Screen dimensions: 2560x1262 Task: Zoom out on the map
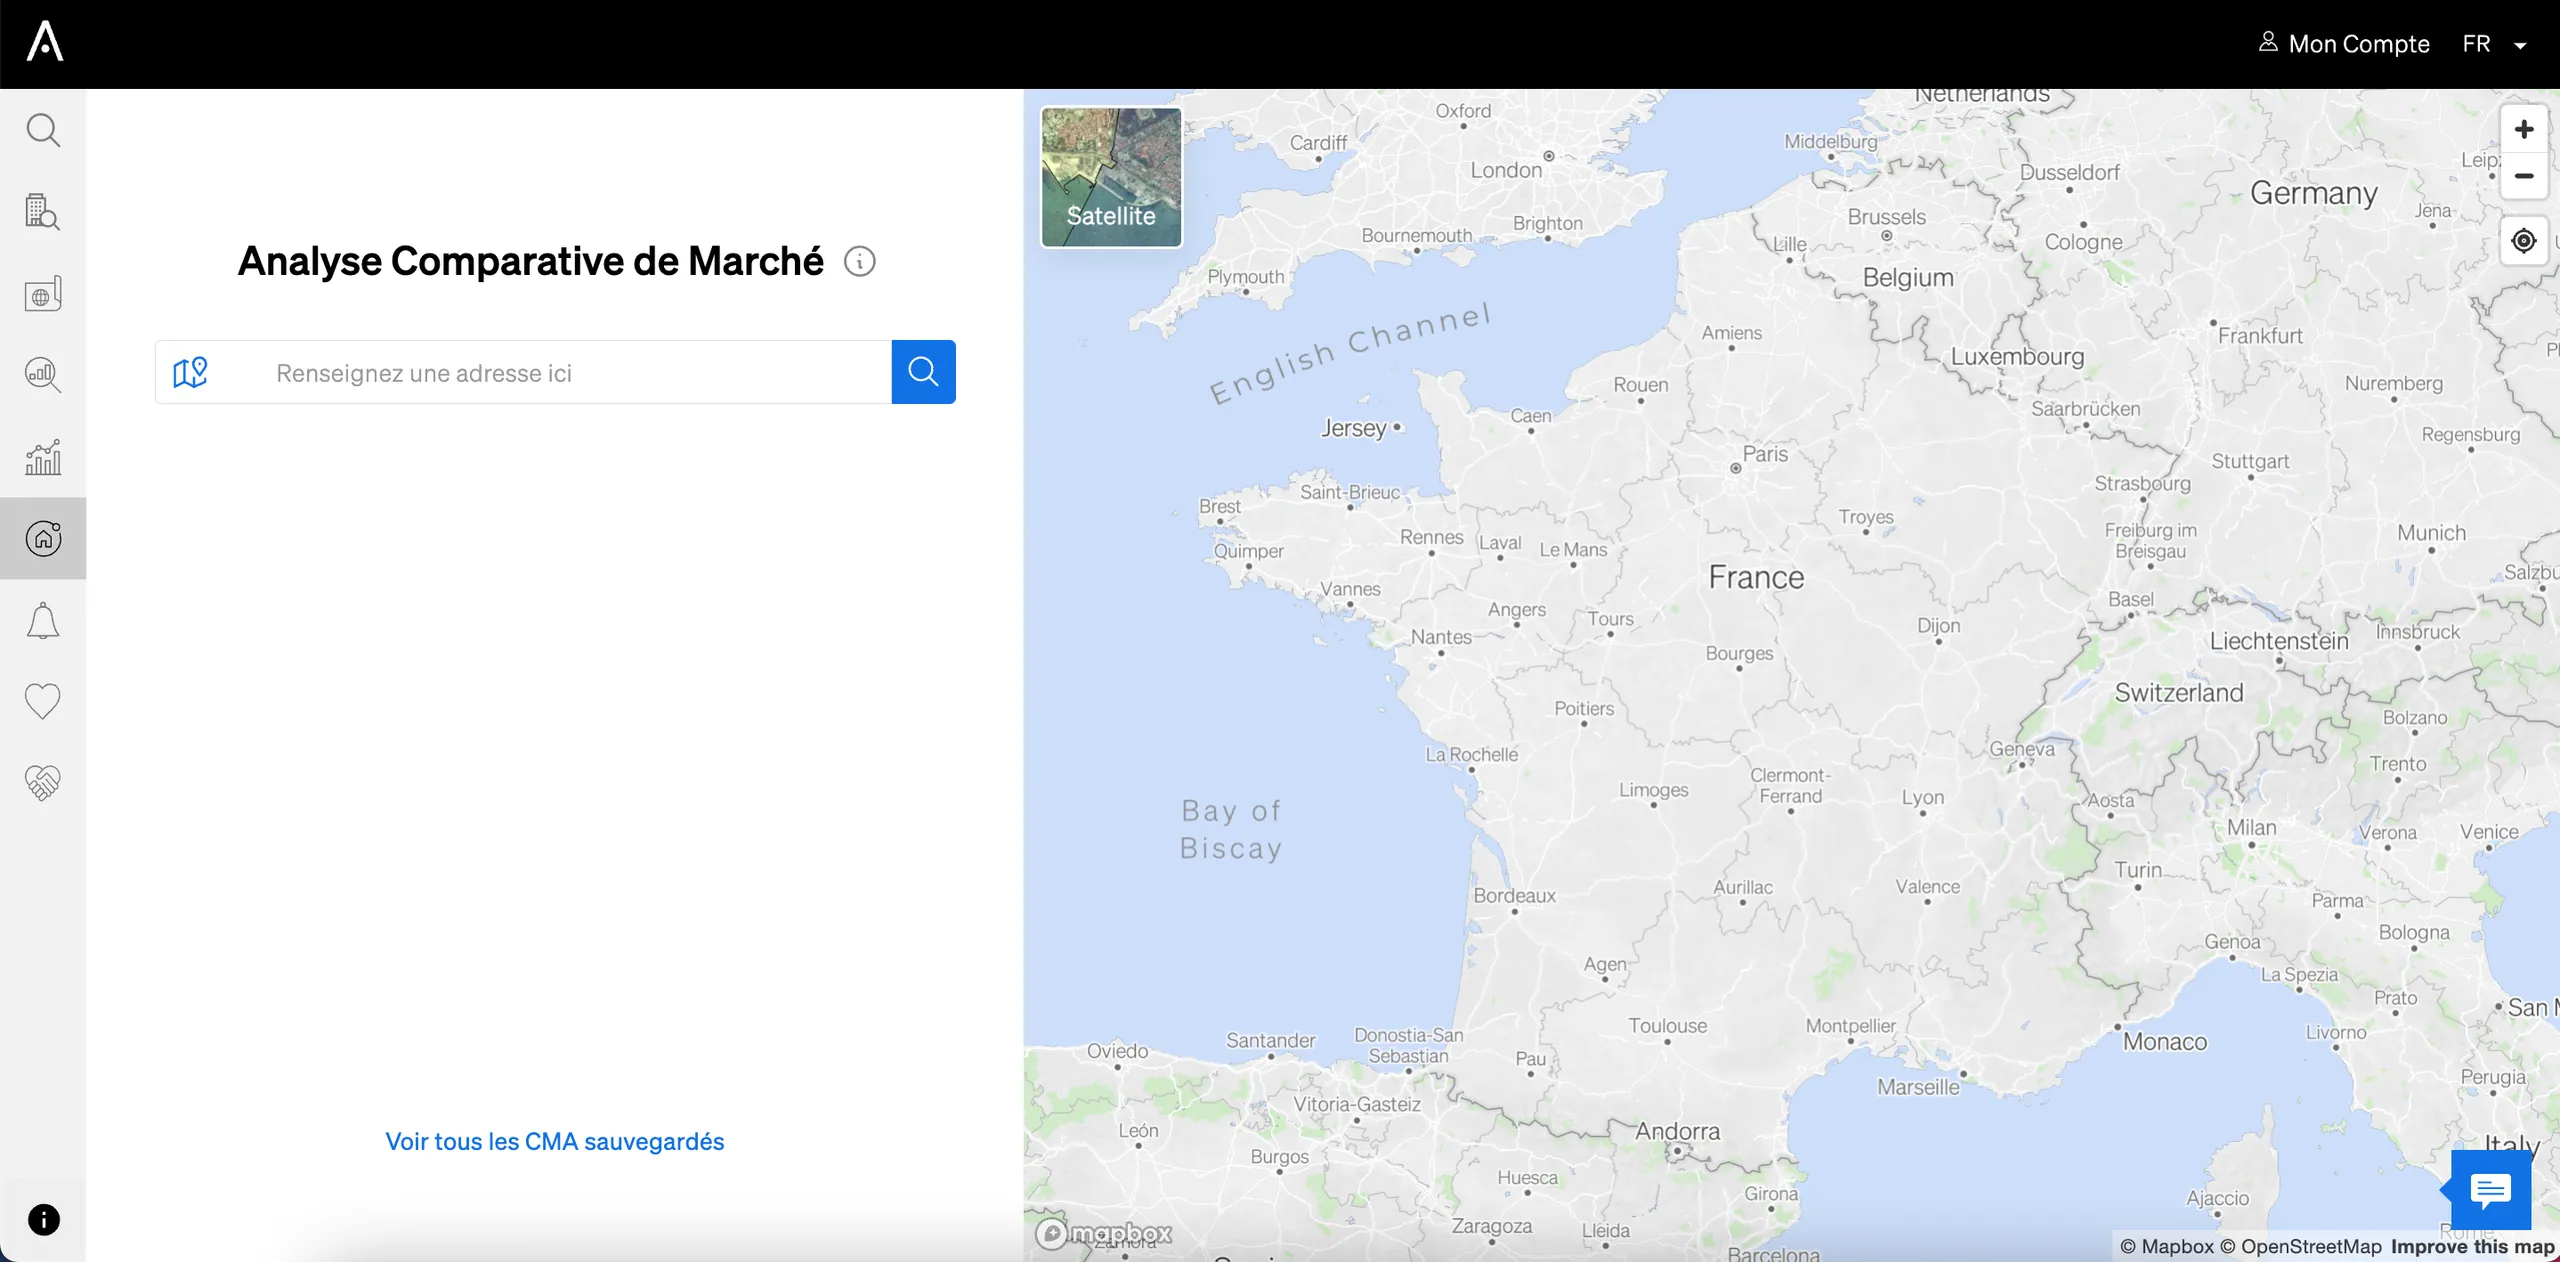2523,176
